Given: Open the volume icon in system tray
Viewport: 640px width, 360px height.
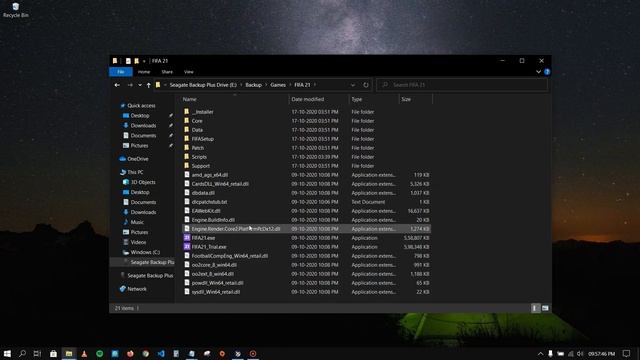Looking at the screenshot, I should (x=580, y=353).
